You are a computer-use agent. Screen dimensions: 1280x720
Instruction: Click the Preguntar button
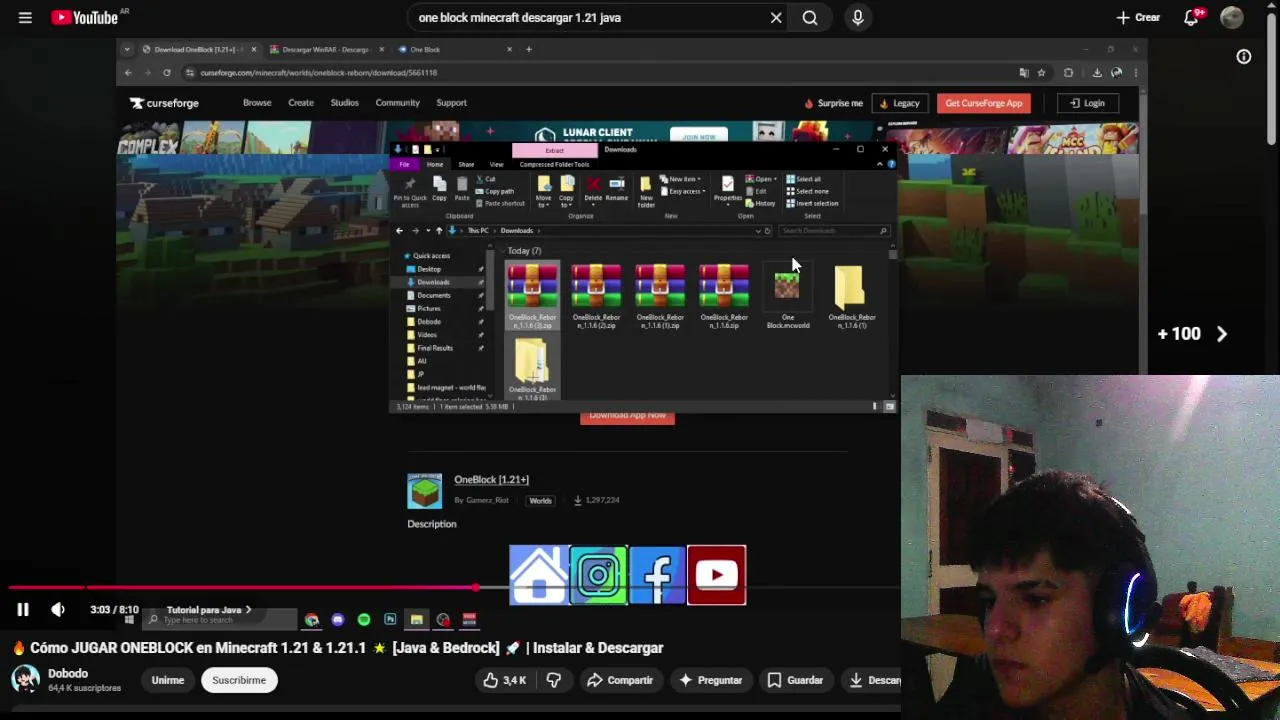(x=710, y=680)
